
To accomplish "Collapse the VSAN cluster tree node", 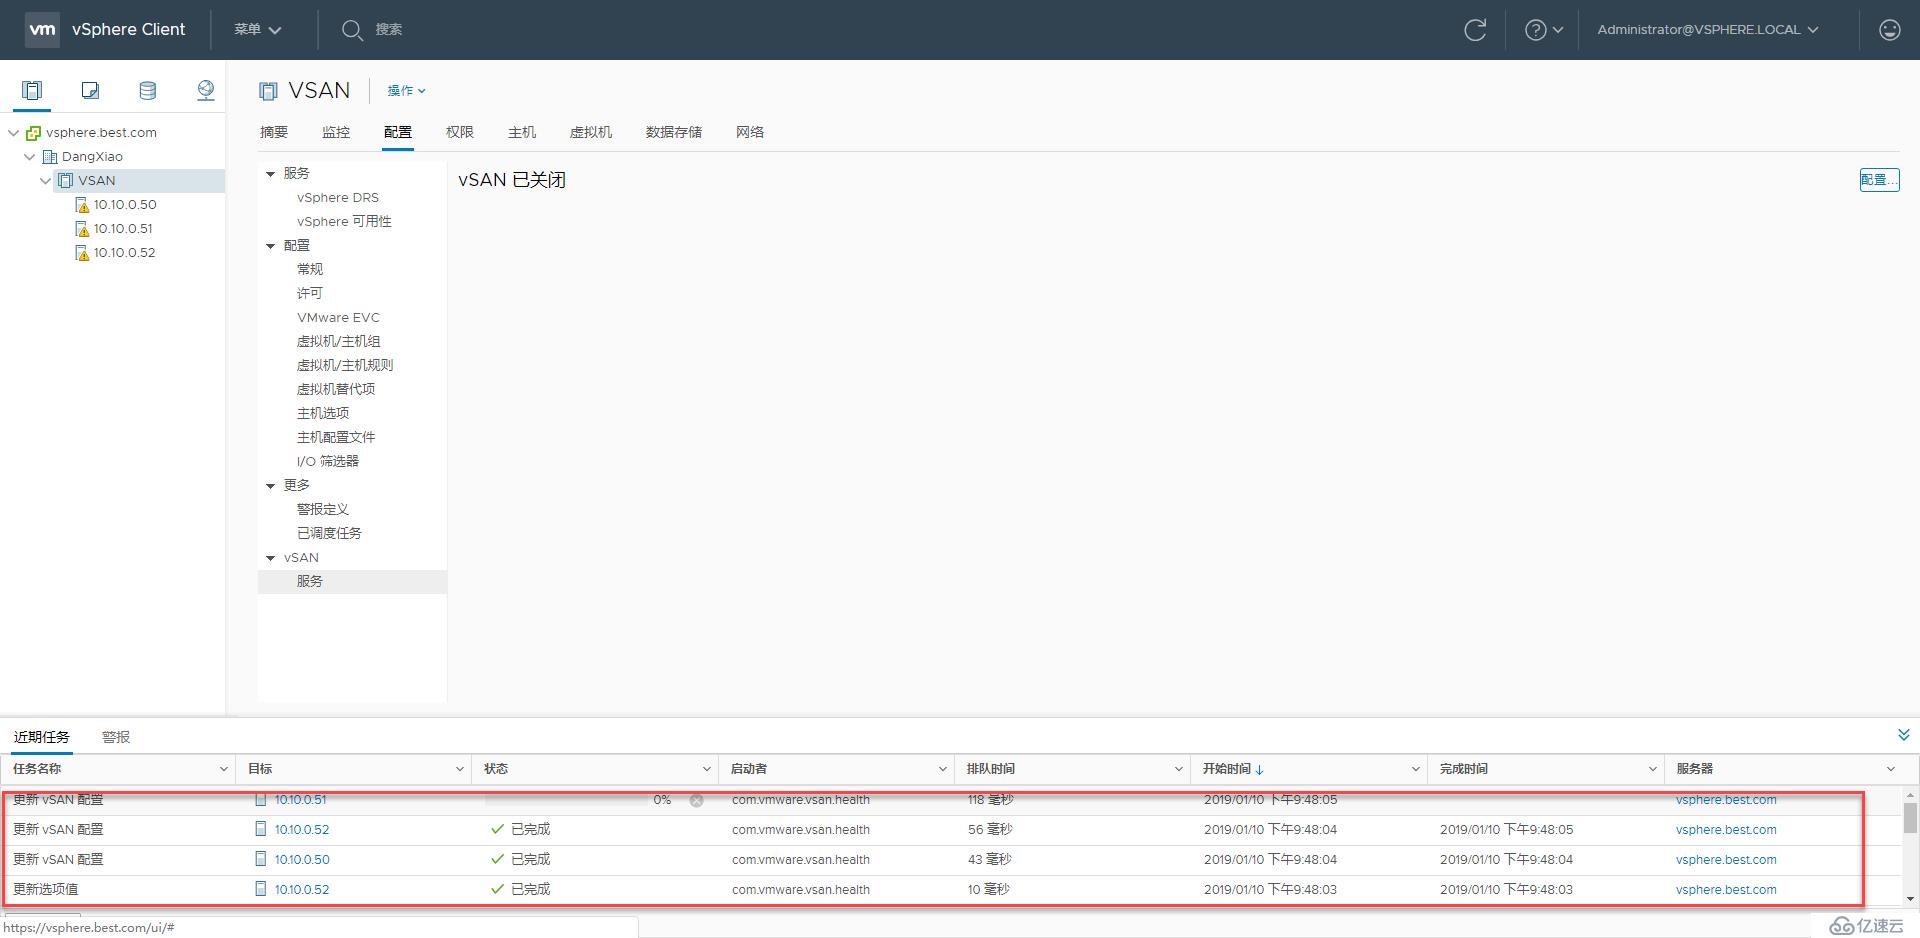I will click(x=45, y=181).
